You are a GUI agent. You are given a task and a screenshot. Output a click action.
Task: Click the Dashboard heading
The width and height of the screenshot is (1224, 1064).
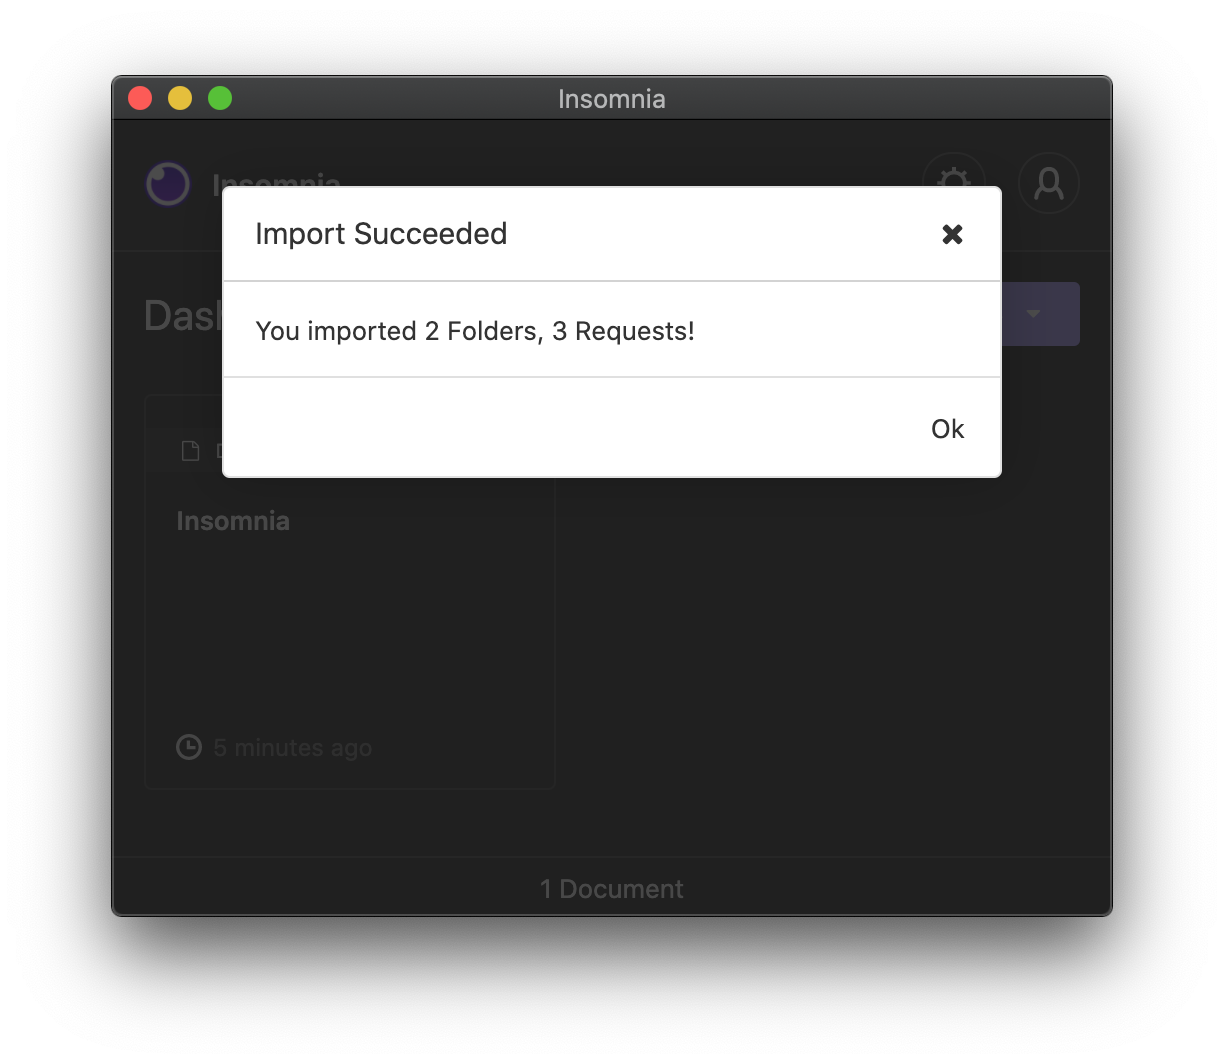pos(185,315)
